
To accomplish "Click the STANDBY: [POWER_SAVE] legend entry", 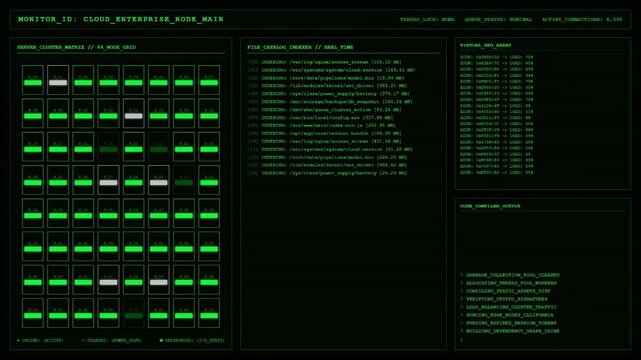I will pyautogui.click(x=111, y=340).
